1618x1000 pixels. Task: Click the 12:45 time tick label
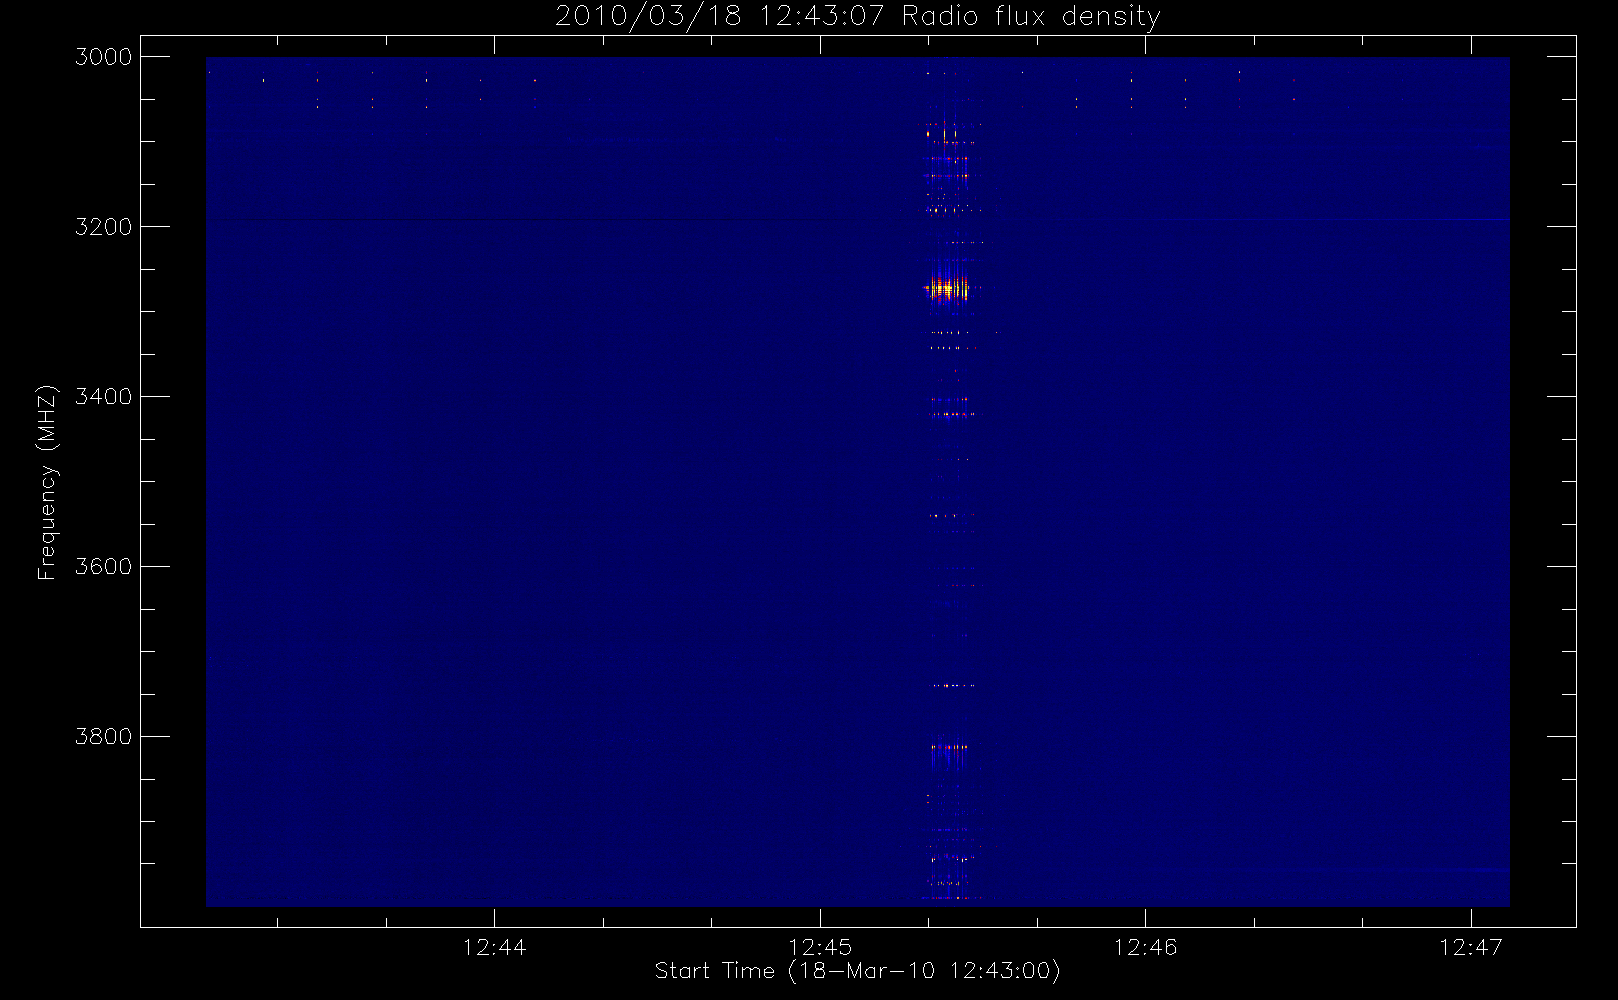pyautogui.click(x=820, y=947)
